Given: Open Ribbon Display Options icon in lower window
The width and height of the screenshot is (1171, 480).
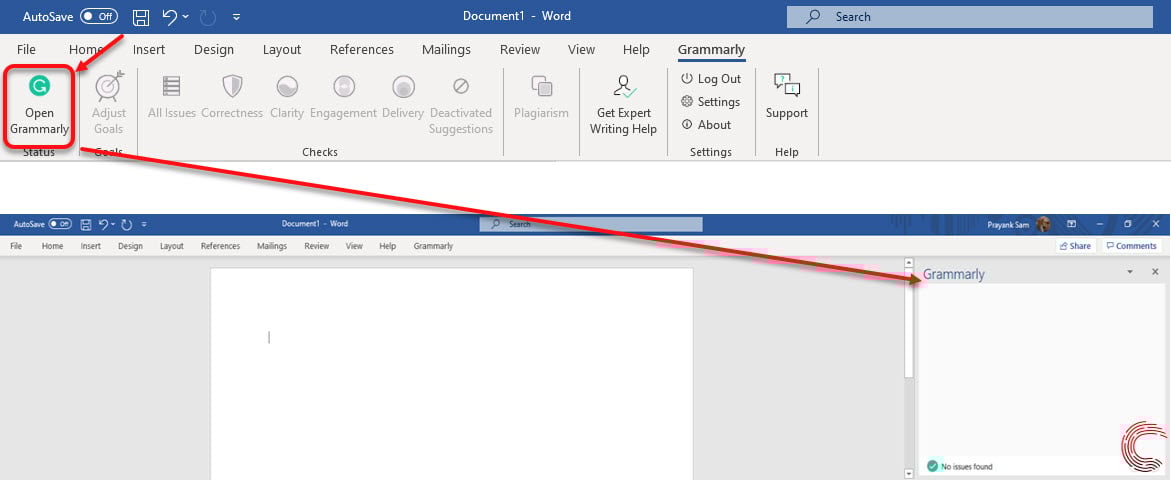Looking at the screenshot, I should tap(1071, 224).
